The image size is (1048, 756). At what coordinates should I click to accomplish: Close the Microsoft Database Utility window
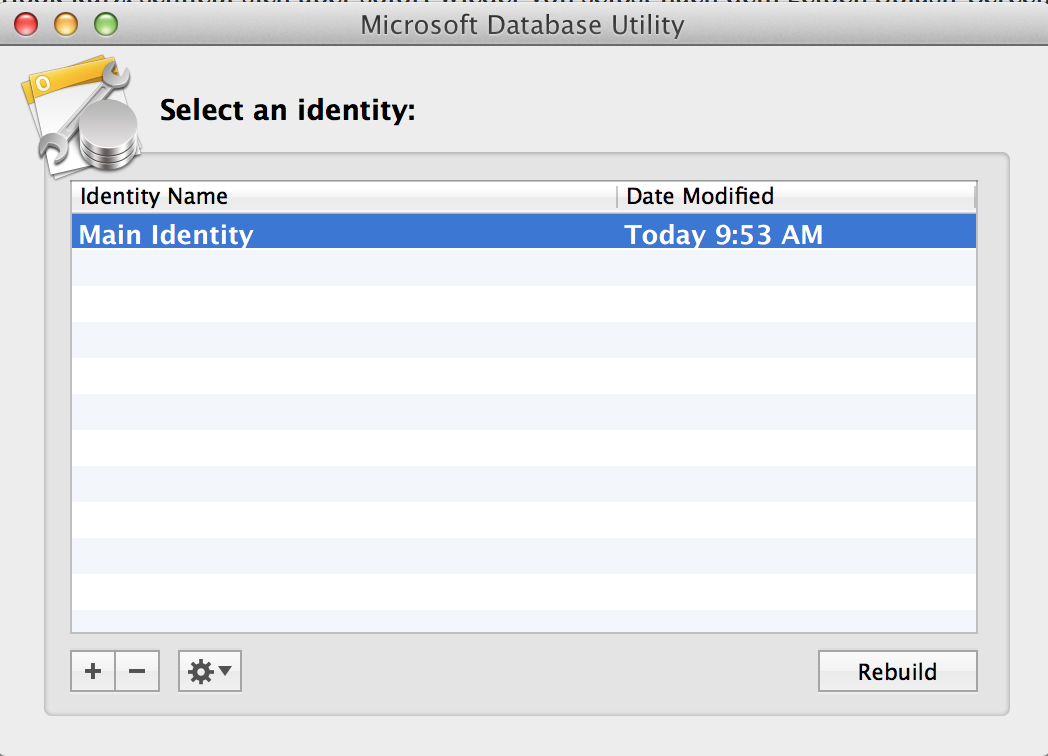26,24
